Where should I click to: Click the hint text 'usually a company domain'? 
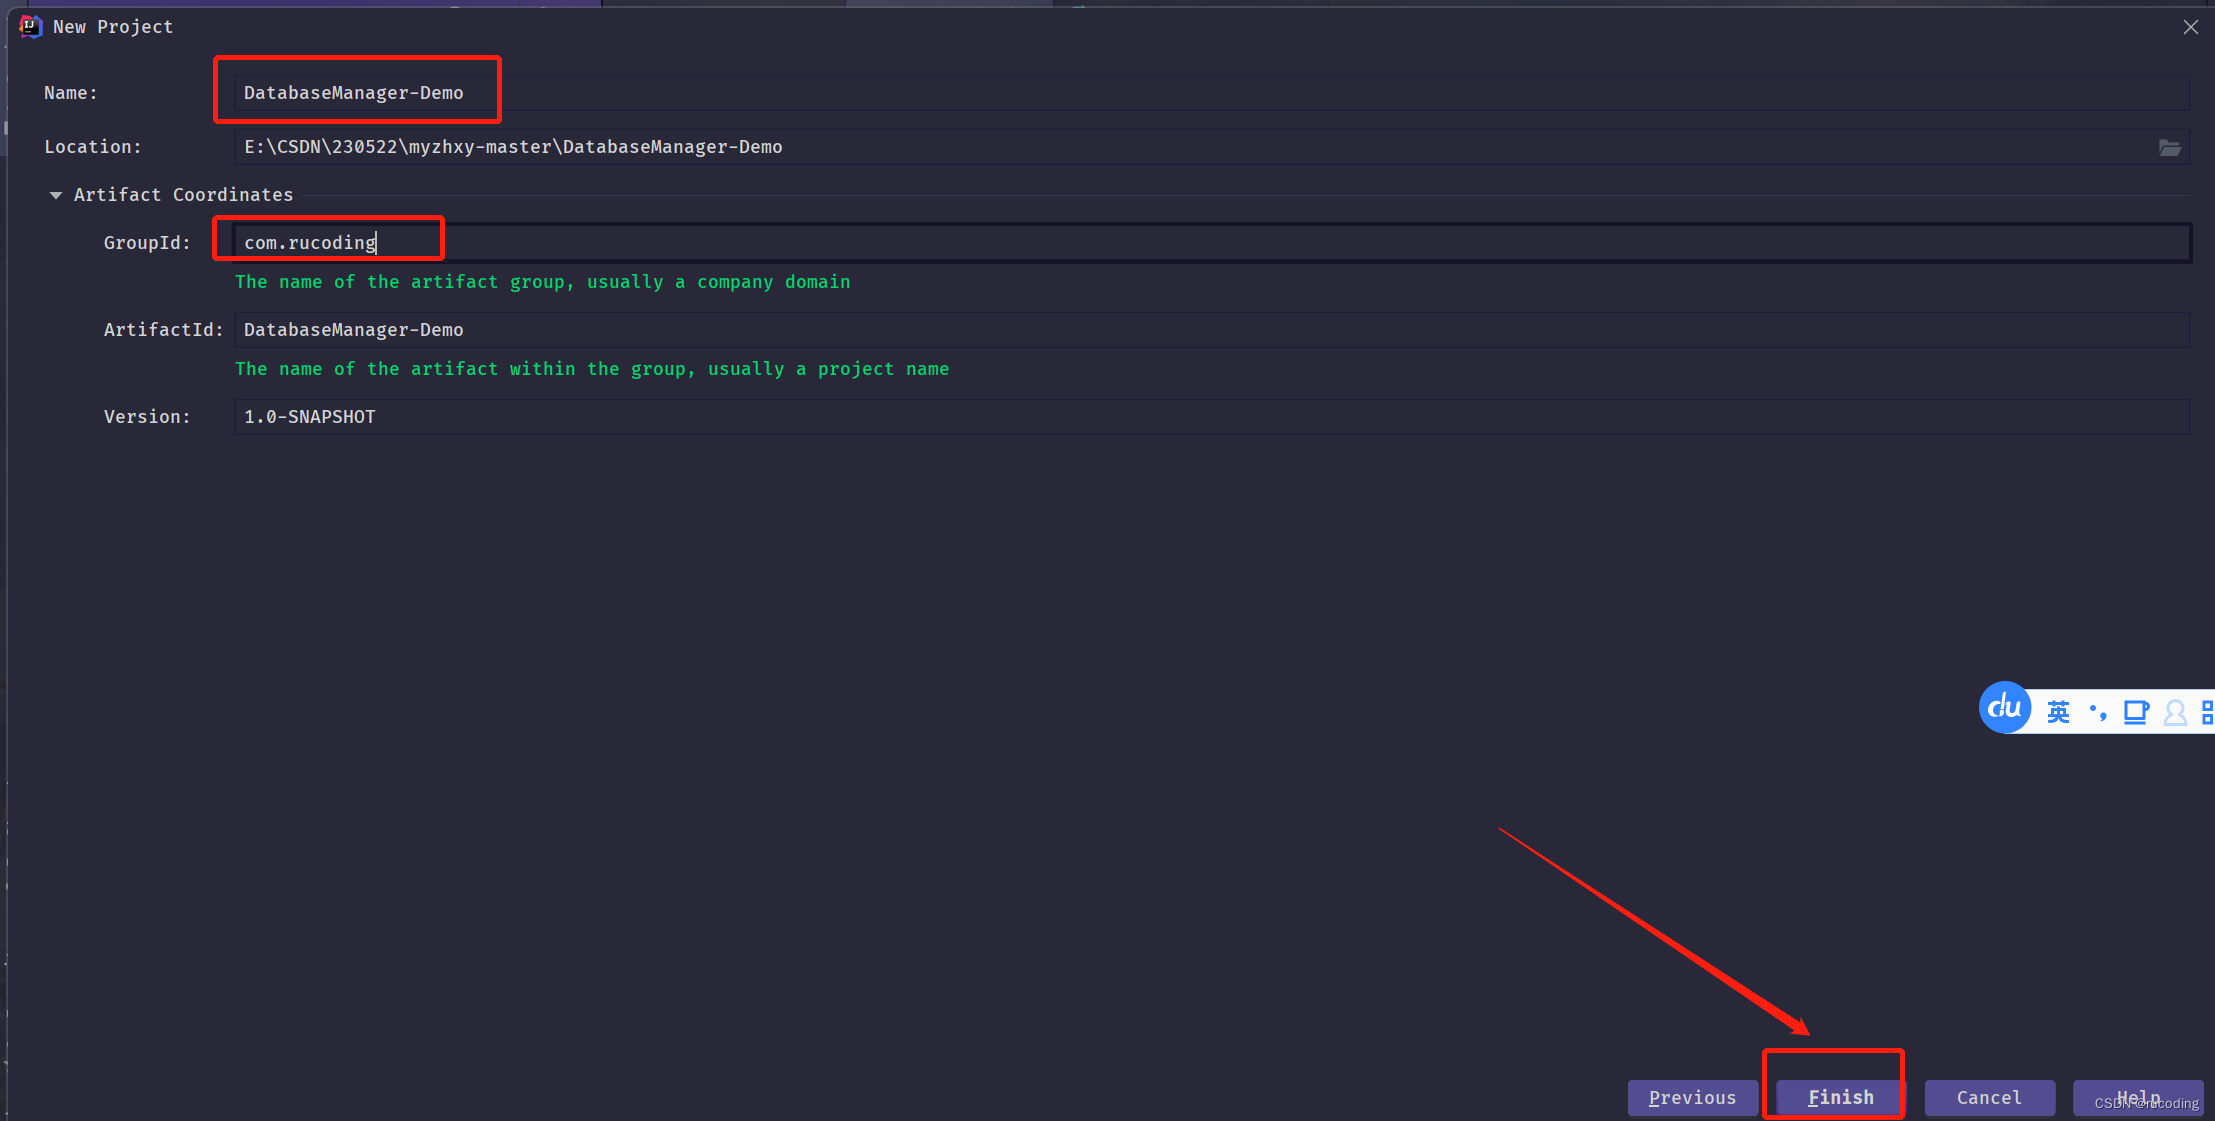(718, 282)
